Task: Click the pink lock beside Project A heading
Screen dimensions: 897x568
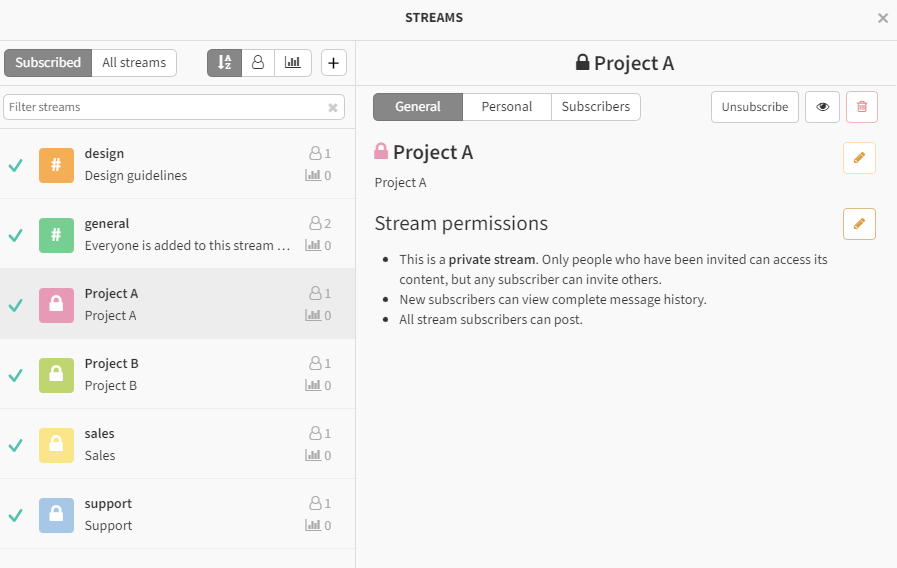Action: [381, 151]
